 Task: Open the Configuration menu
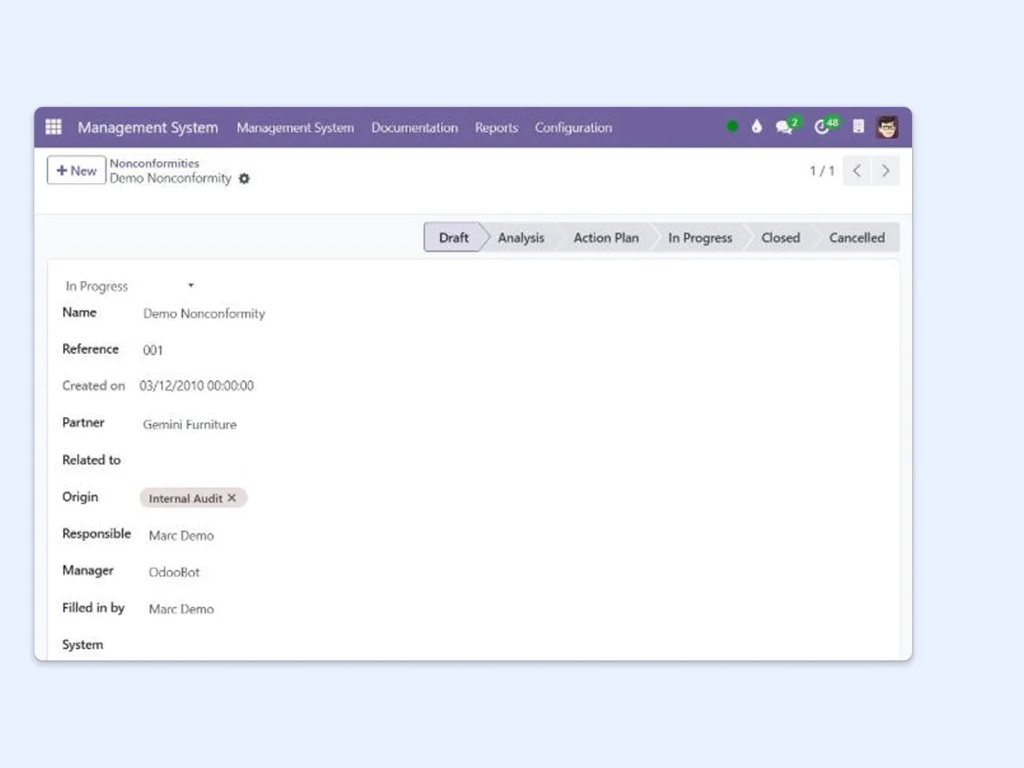pyautogui.click(x=573, y=128)
